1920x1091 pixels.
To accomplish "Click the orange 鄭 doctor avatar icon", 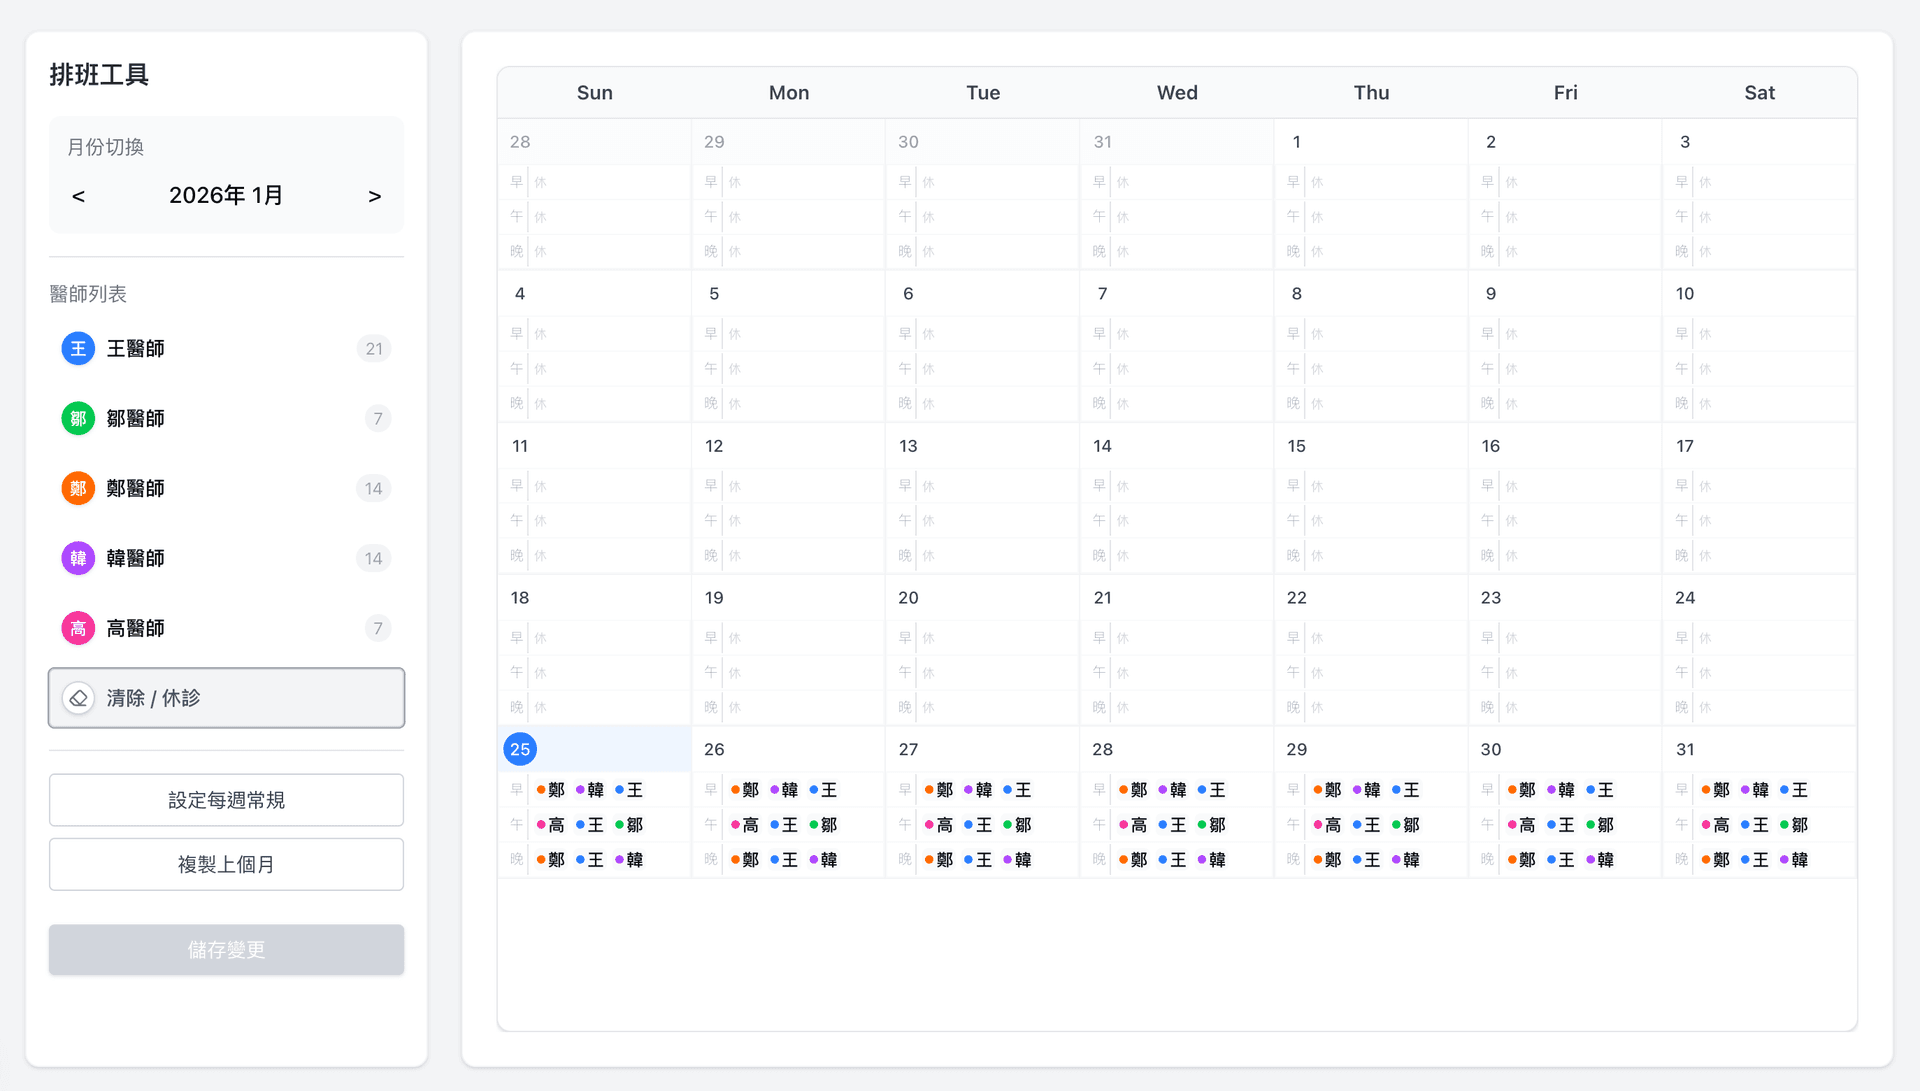I will (78, 489).
